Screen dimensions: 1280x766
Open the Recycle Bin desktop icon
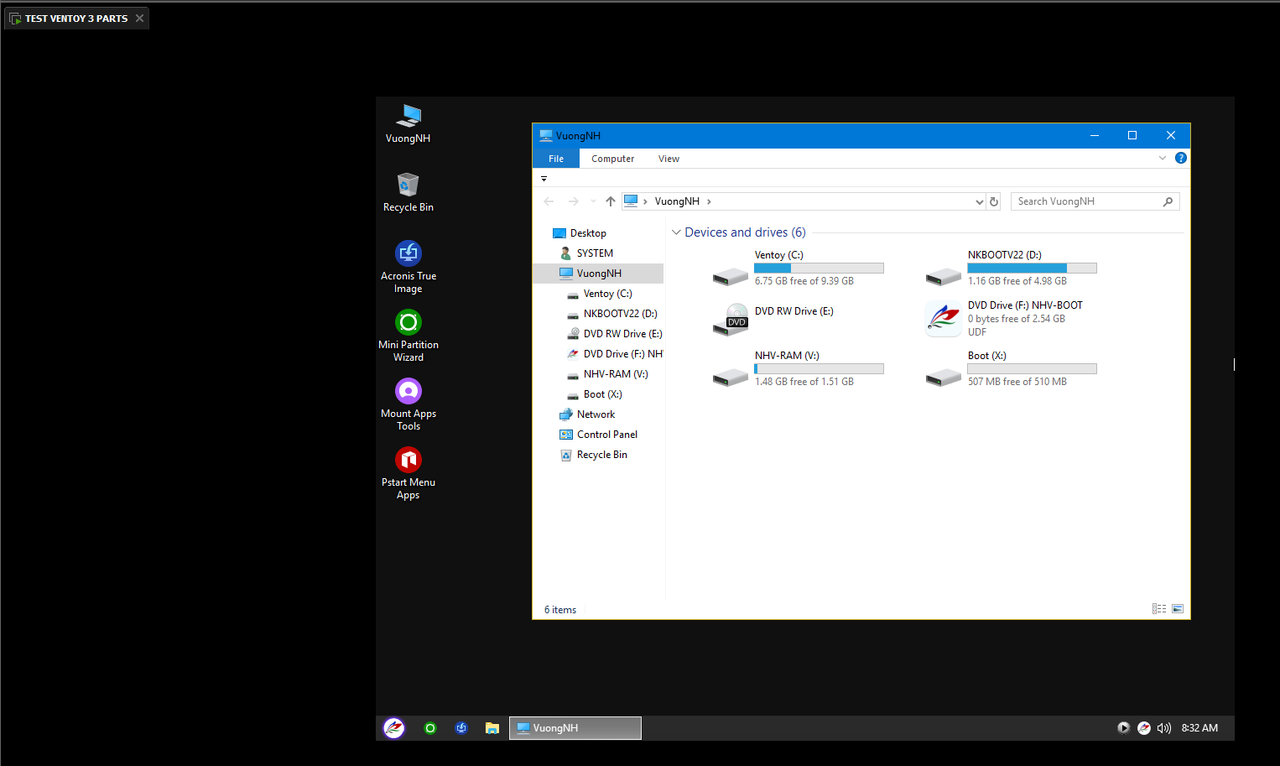408,192
